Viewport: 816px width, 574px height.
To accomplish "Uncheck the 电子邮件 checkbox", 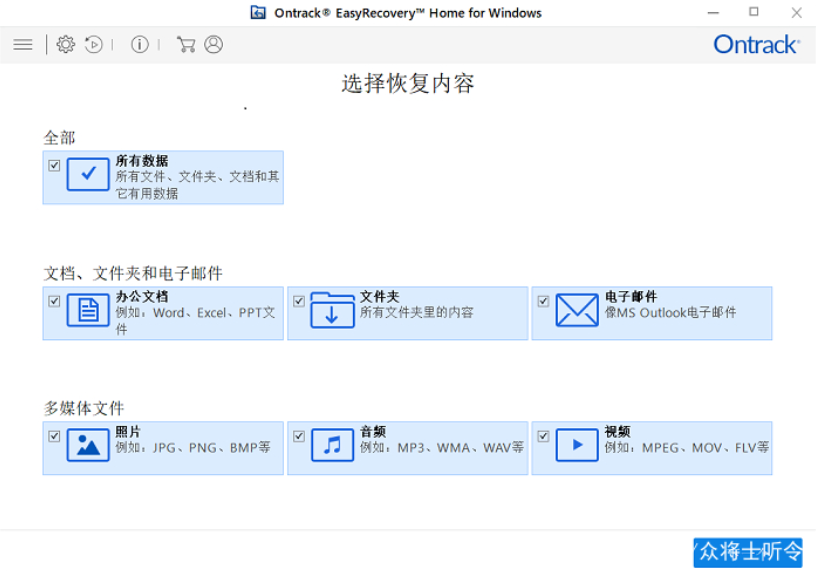I will point(543,301).
